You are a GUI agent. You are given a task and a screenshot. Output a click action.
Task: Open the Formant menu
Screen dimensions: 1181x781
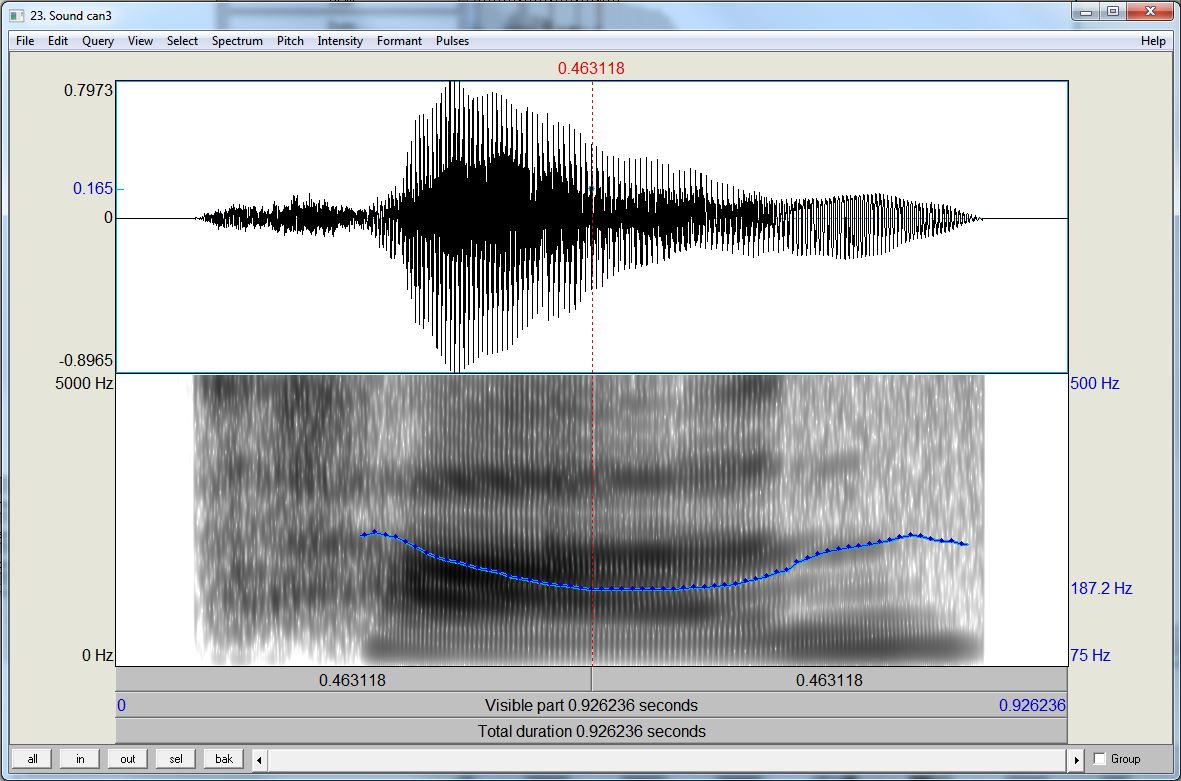coord(399,41)
